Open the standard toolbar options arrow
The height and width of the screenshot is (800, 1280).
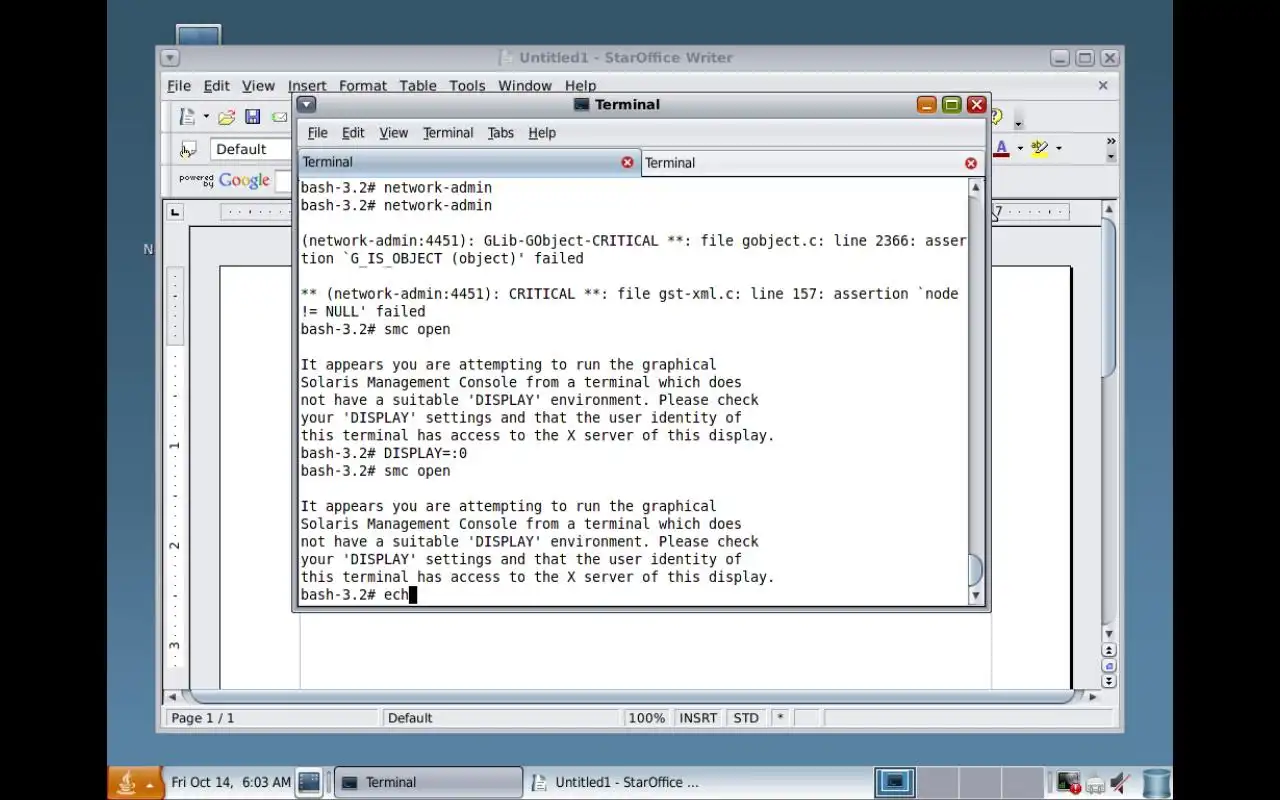click(1019, 124)
